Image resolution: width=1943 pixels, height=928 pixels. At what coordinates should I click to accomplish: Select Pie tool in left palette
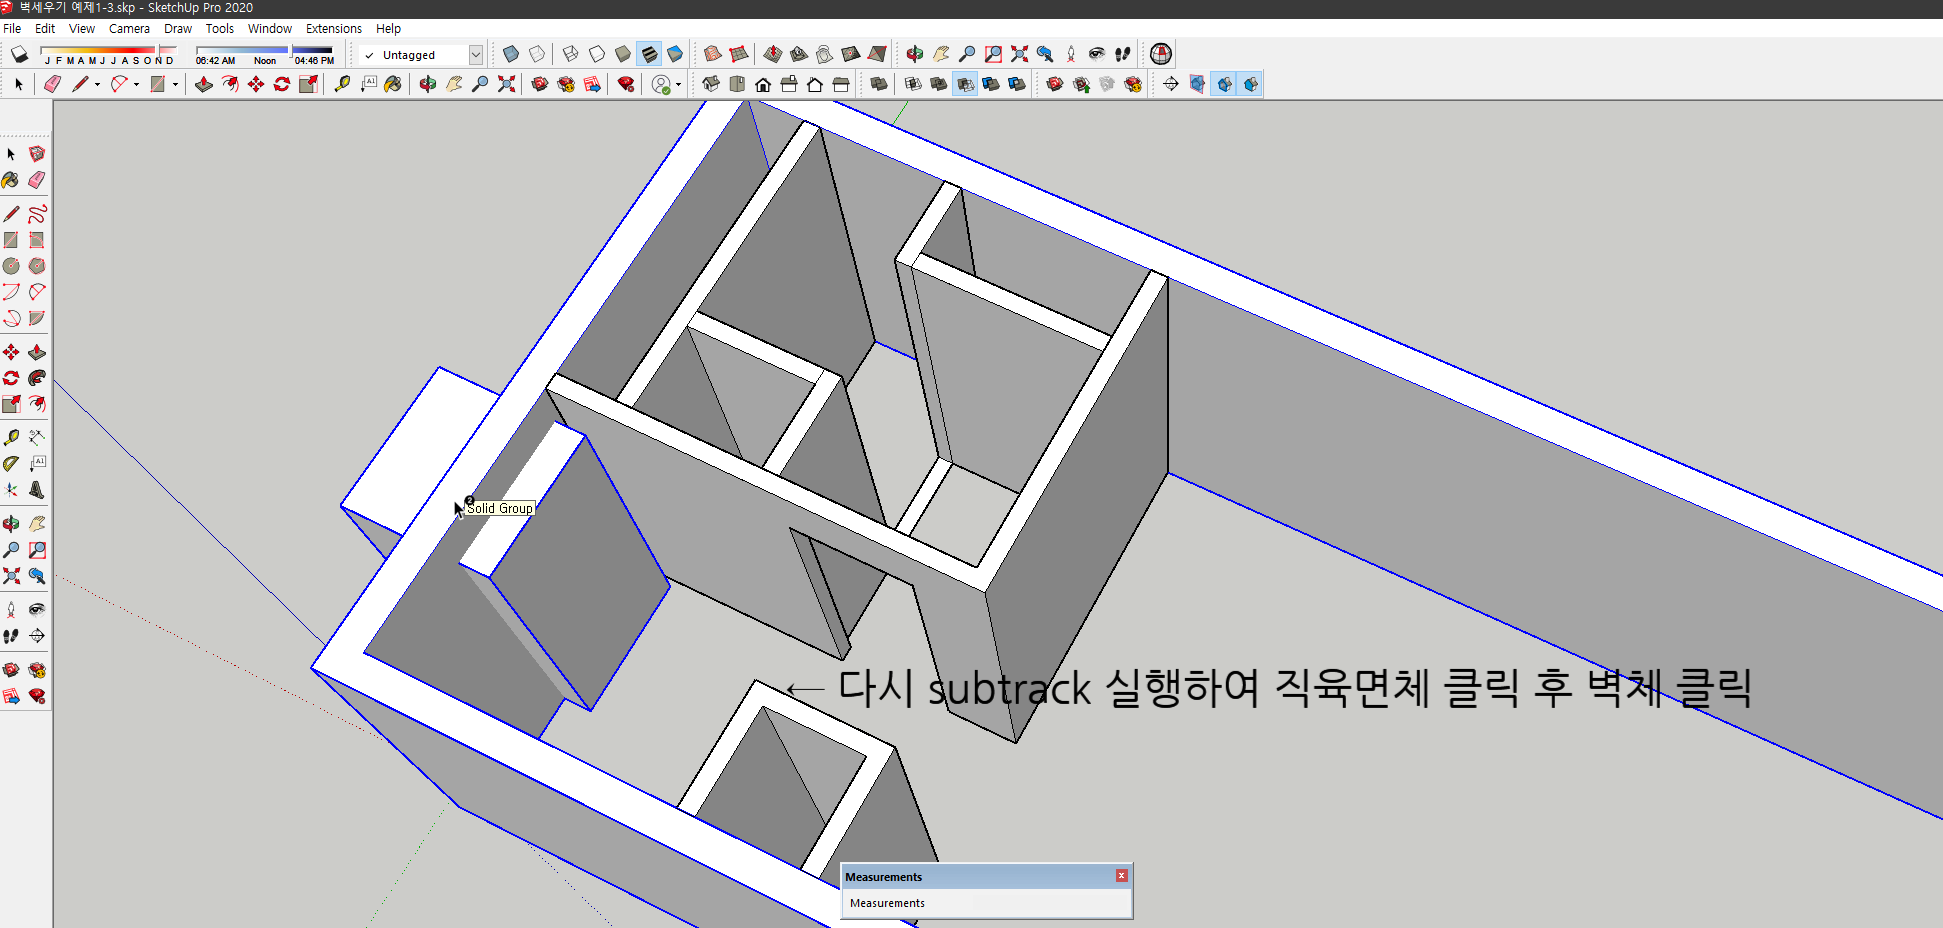coord(37,318)
